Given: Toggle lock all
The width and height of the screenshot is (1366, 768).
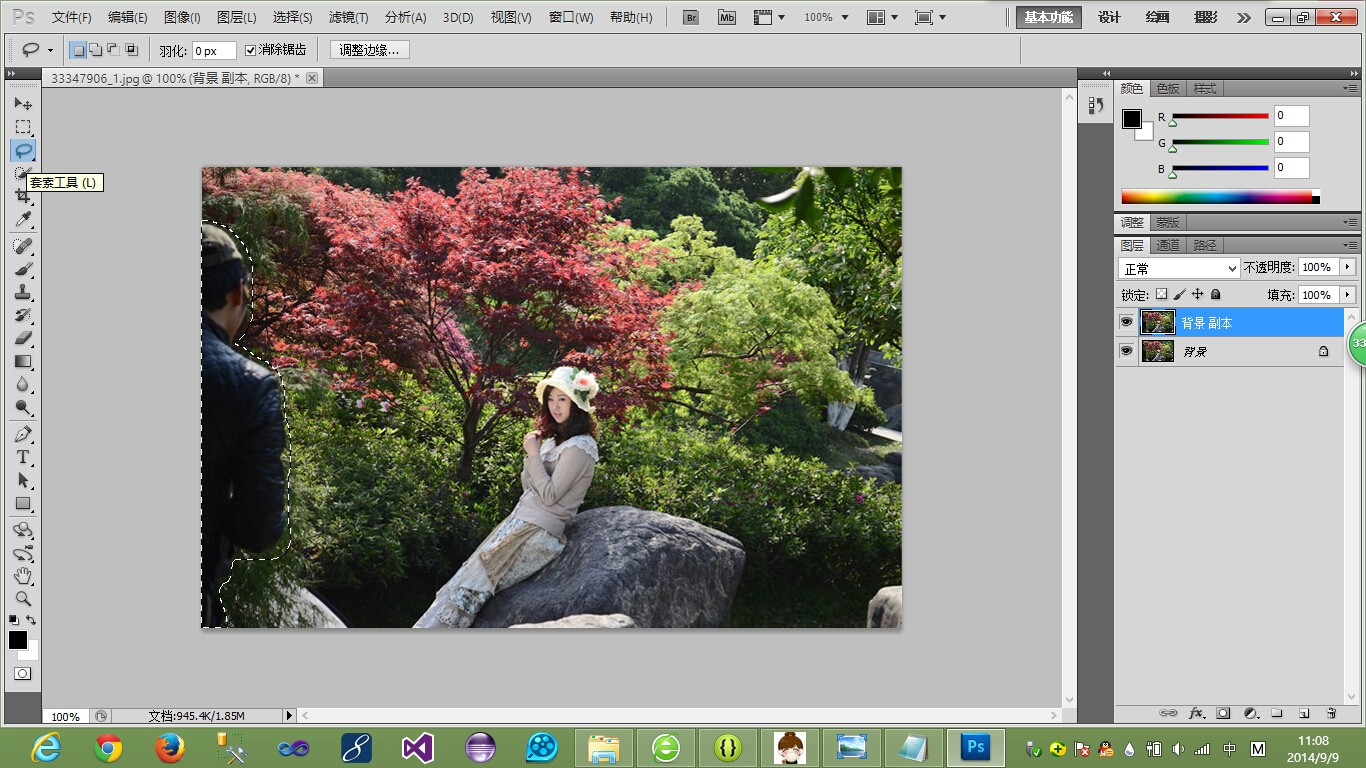Looking at the screenshot, I should 1215,294.
